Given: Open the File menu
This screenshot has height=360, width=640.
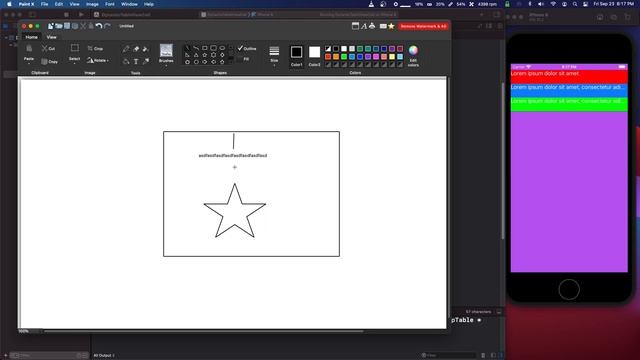Looking at the screenshot, I should pyautogui.click(x=44, y=4).
